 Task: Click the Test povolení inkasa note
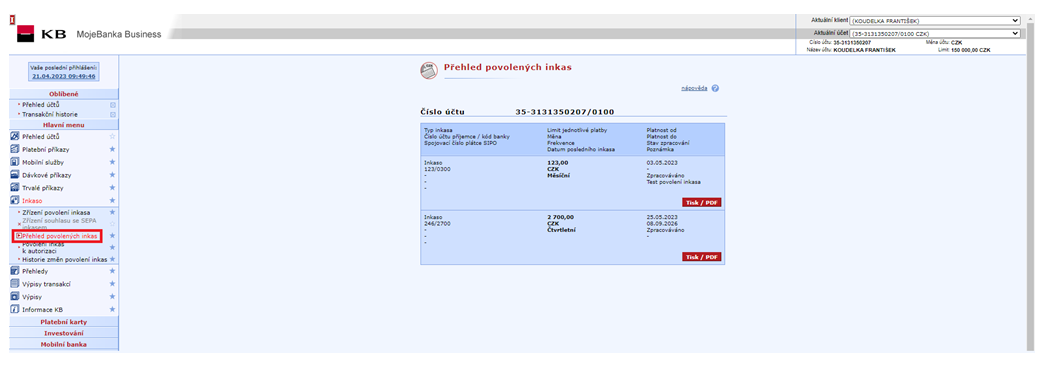pyautogui.click(x=673, y=182)
